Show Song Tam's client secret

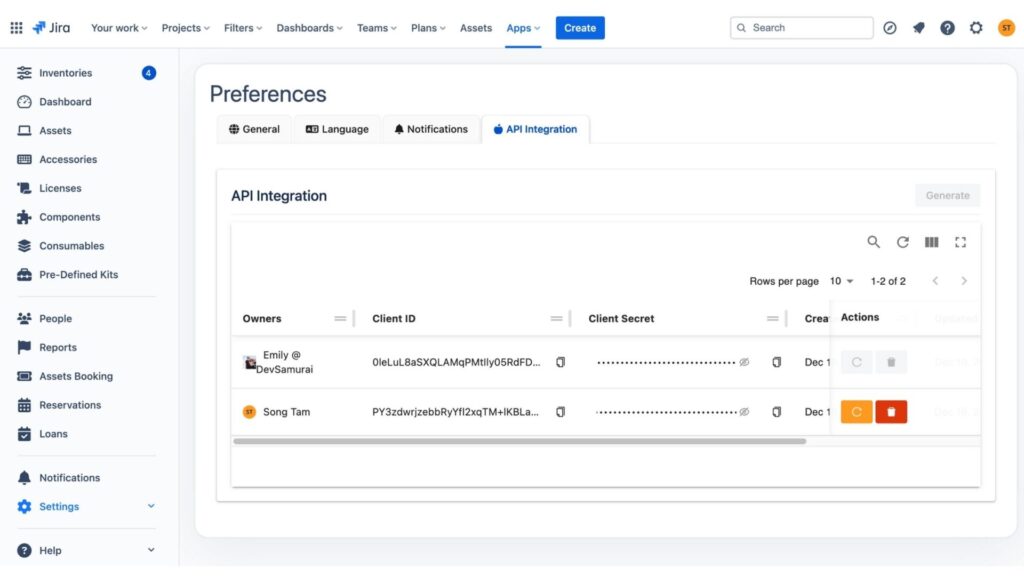(x=744, y=412)
